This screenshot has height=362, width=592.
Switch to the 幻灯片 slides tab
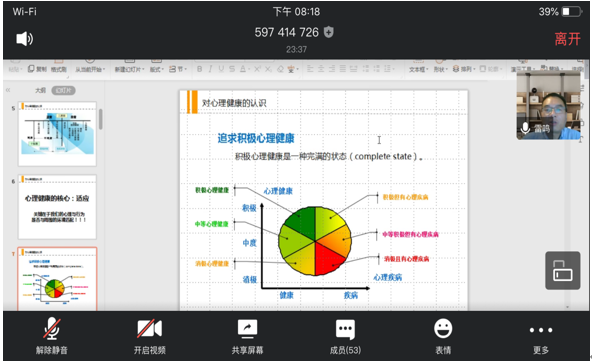63,90
